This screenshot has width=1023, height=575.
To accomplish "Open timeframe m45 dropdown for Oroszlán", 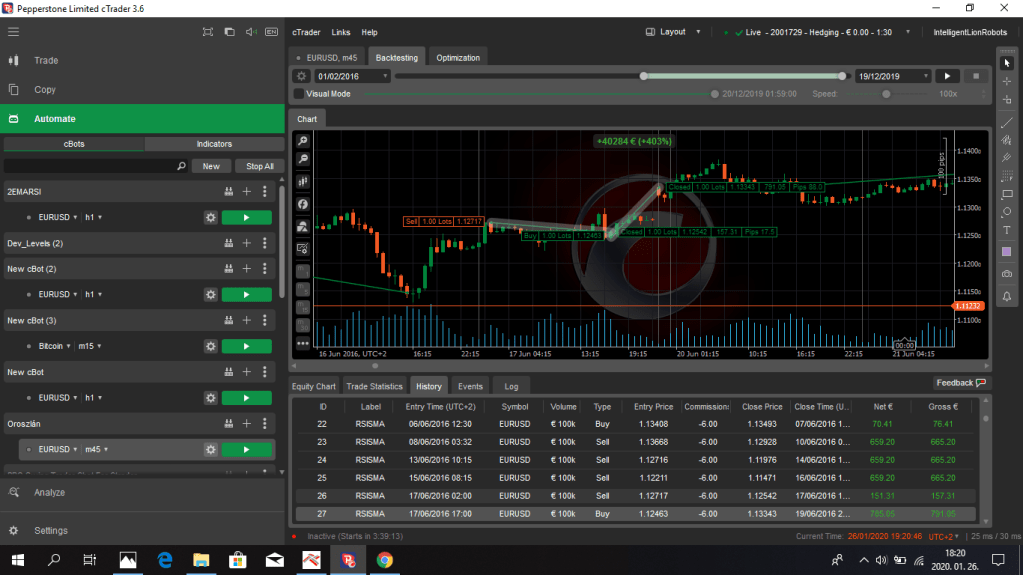I will (94, 450).
